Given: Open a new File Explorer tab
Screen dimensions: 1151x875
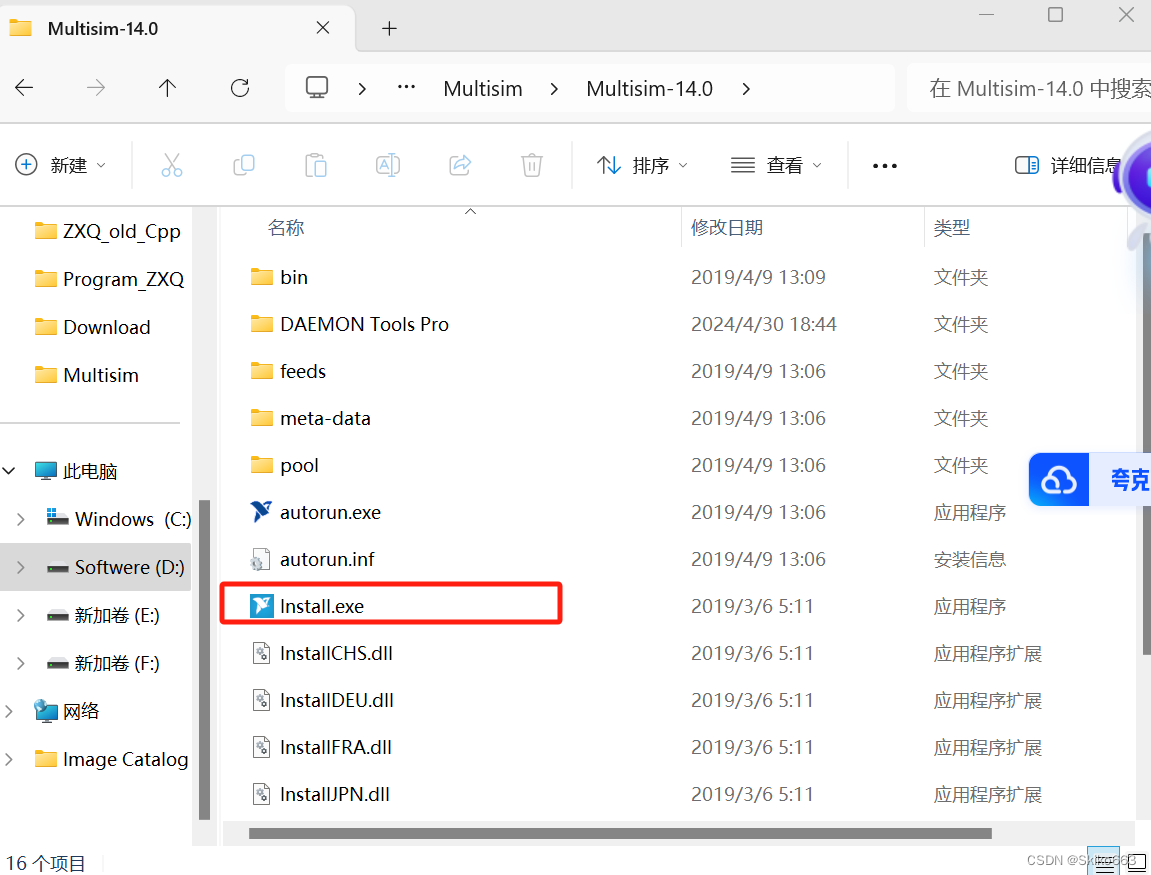Looking at the screenshot, I should (x=389, y=29).
